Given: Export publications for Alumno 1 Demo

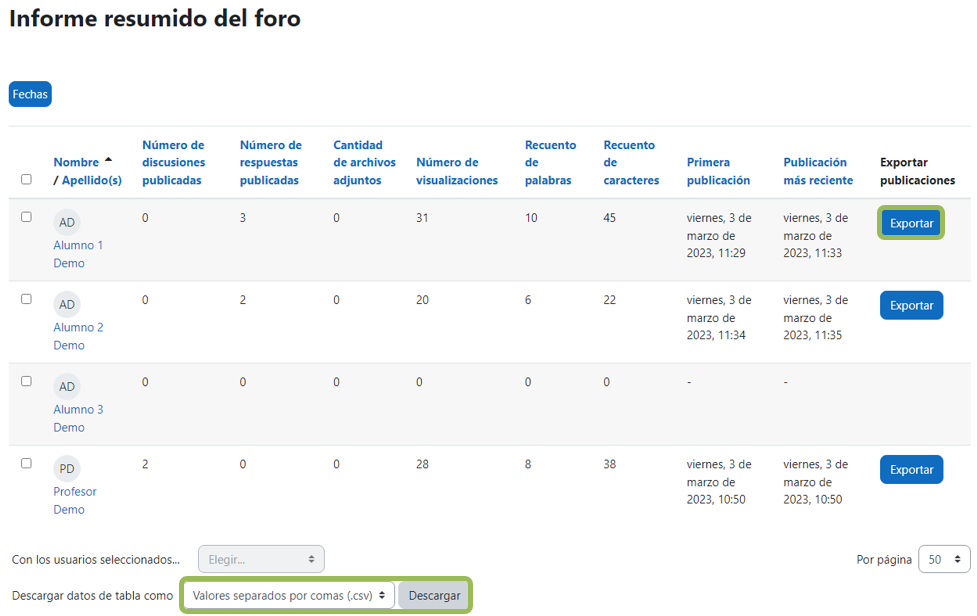Looking at the screenshot, I should pos(909,222).
